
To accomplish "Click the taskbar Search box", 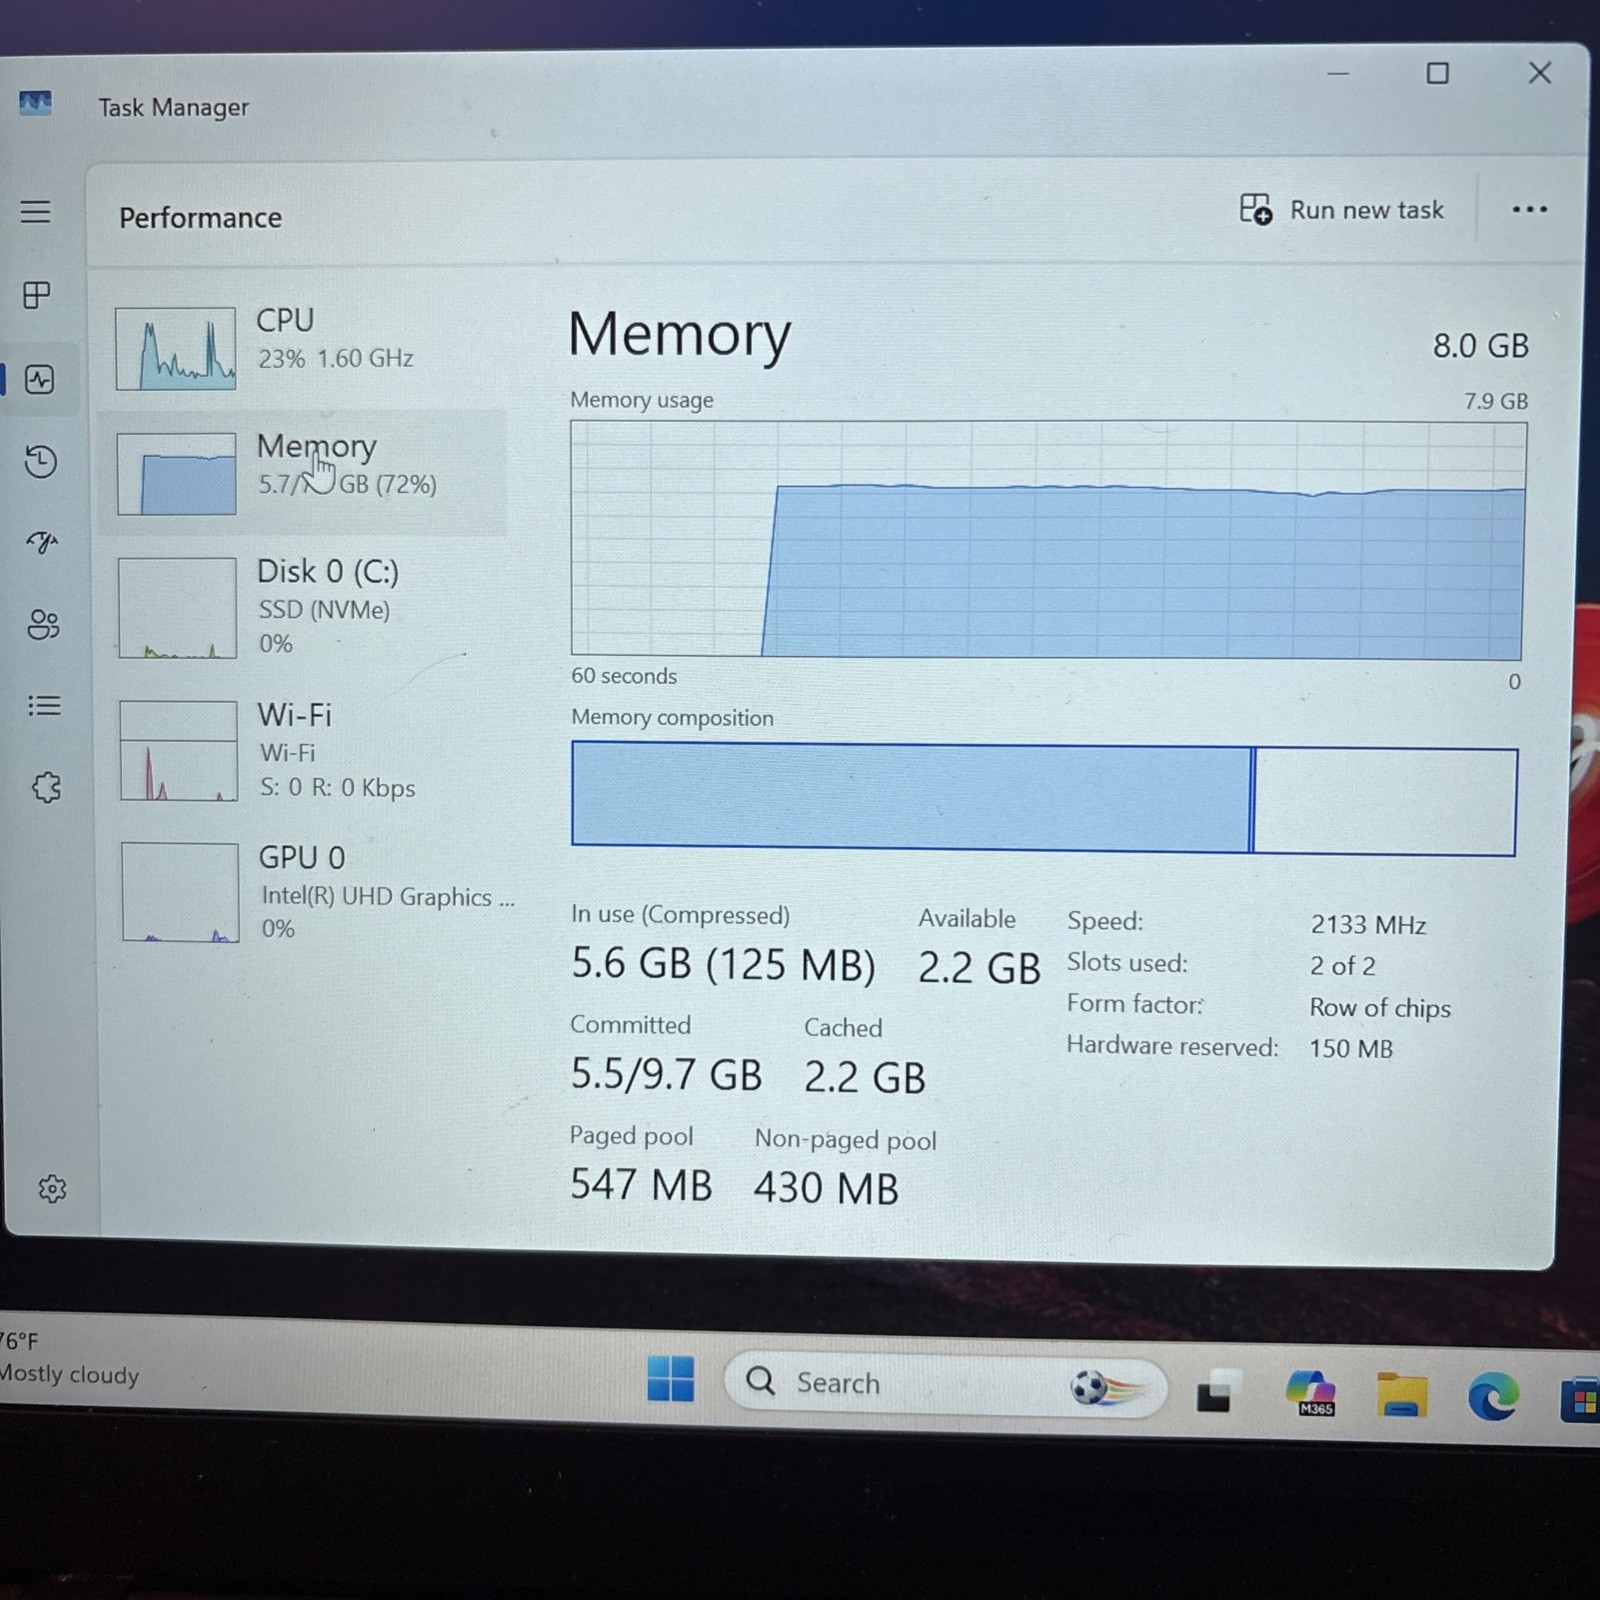I will 945,1385.
